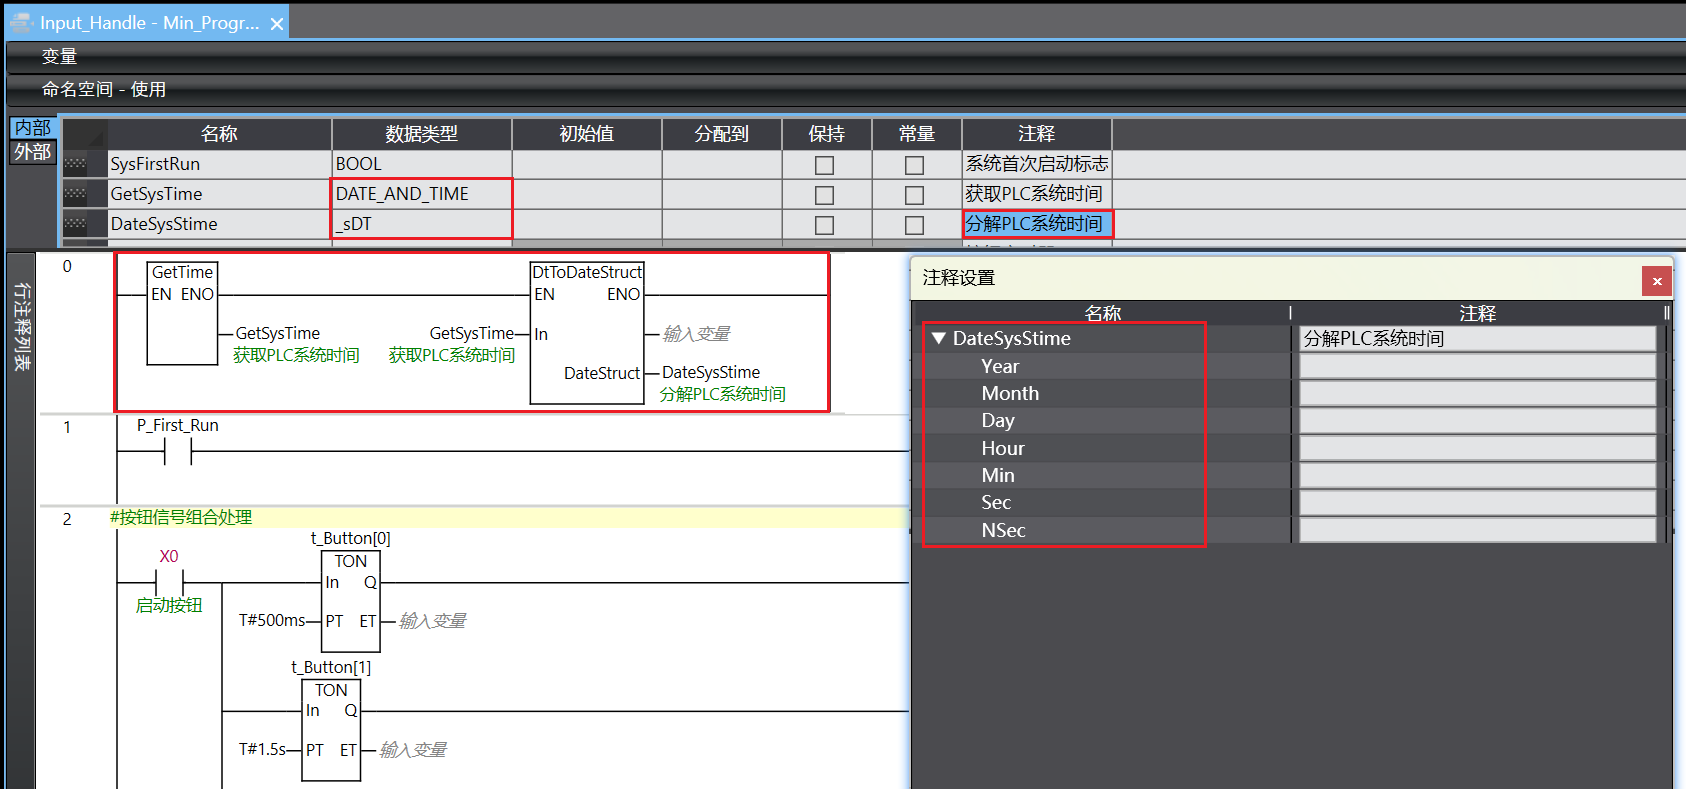1686x789 pixels.
Task: Select the DtToDateStruct function block
Action: point(587,332)
